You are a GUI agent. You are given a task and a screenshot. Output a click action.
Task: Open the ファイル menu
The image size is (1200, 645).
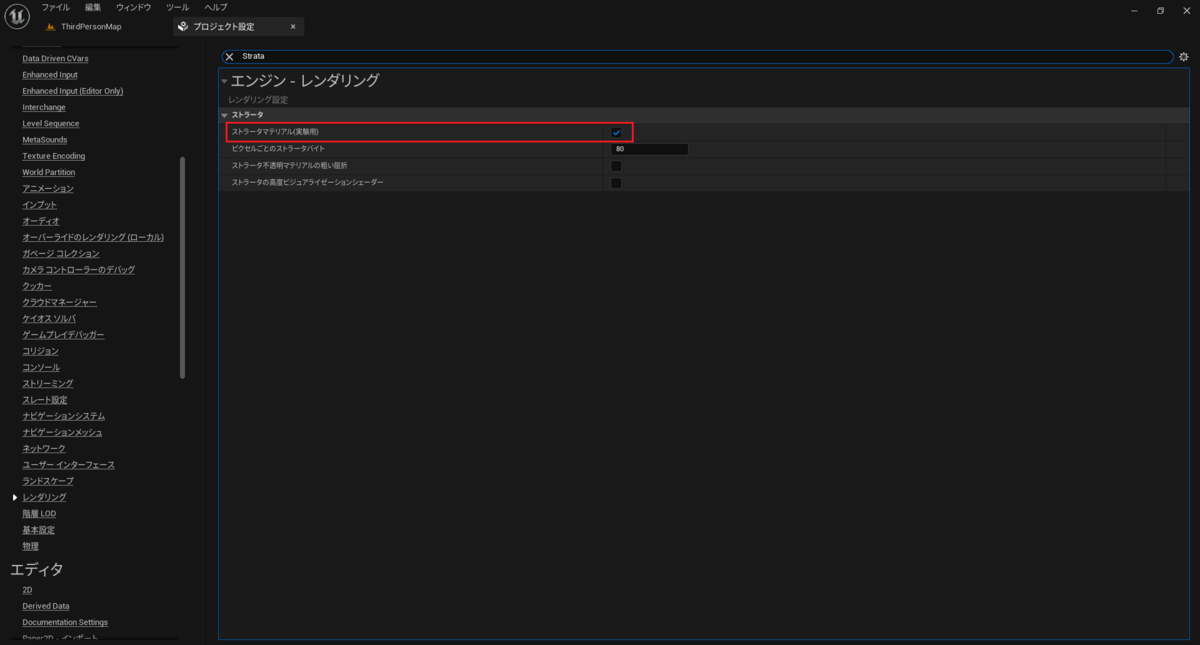click(55, 7)
